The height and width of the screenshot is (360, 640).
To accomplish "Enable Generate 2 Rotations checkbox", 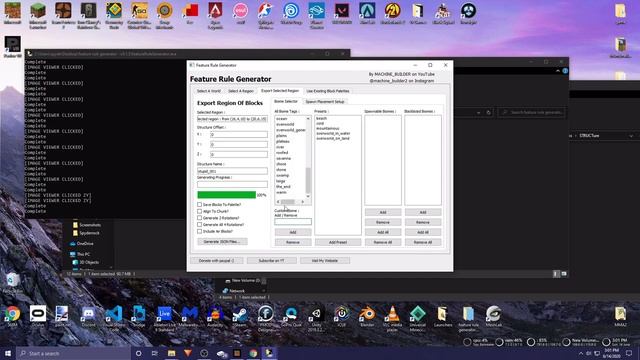I will (200, 218).
